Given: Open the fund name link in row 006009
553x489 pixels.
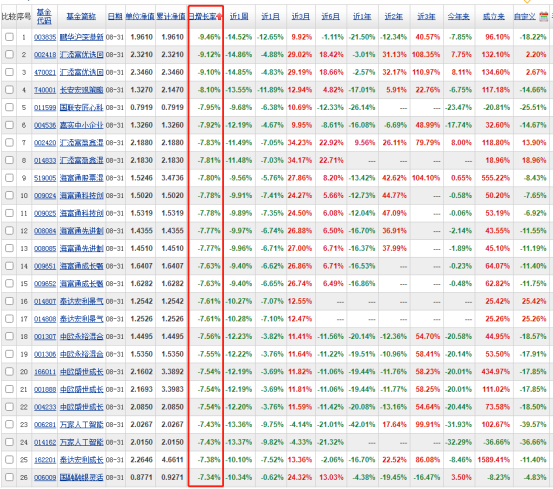Looking at the screenshot, I should coord(81,478).
